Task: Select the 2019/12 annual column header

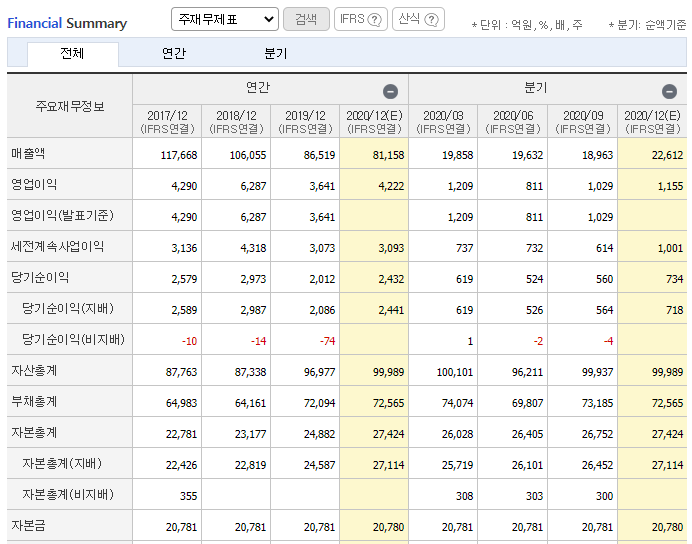Action: 305,121
